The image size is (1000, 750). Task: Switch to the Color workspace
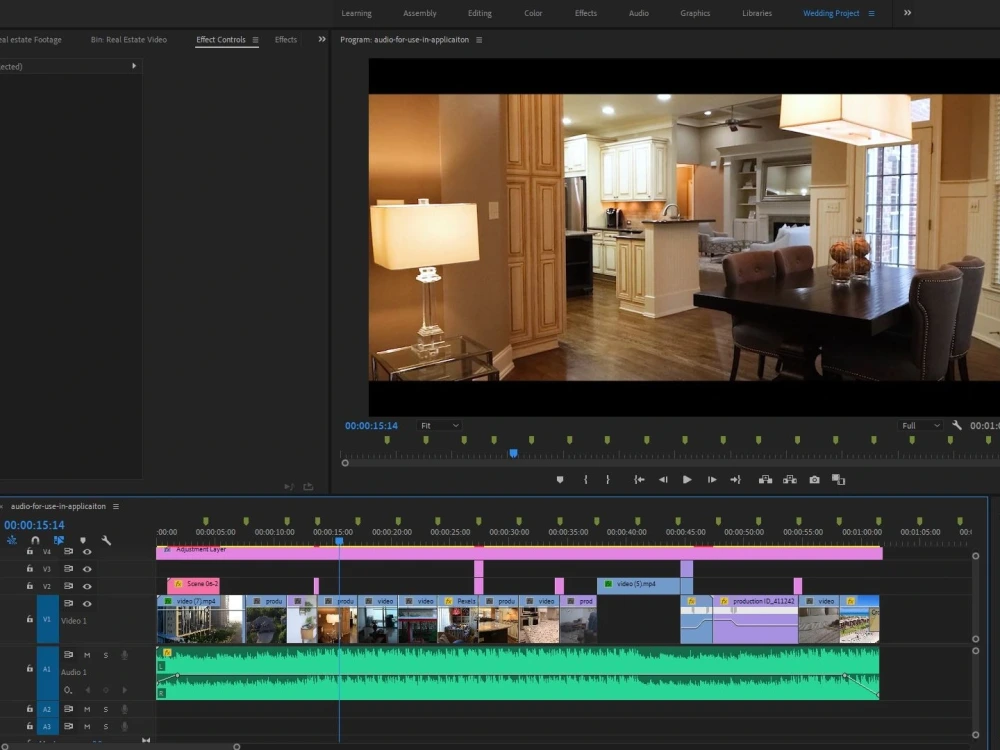click(x=533, y=13)
